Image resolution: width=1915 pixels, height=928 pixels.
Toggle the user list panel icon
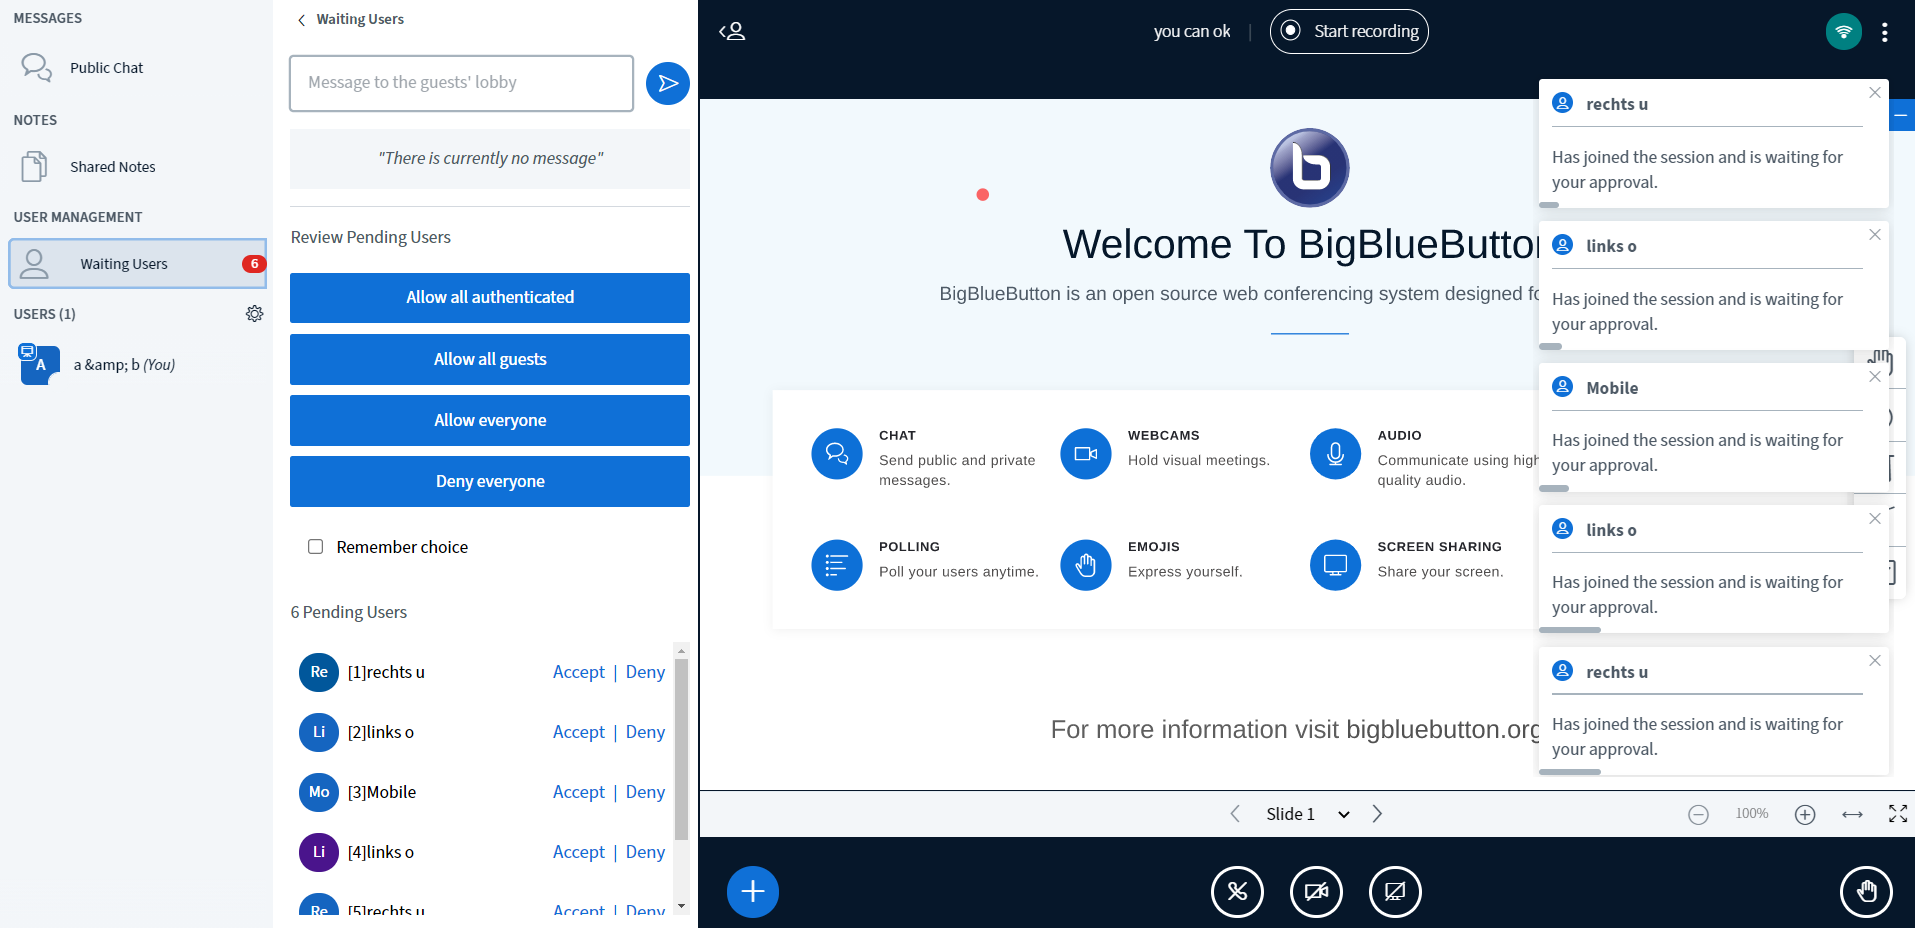tap(732, 31)
